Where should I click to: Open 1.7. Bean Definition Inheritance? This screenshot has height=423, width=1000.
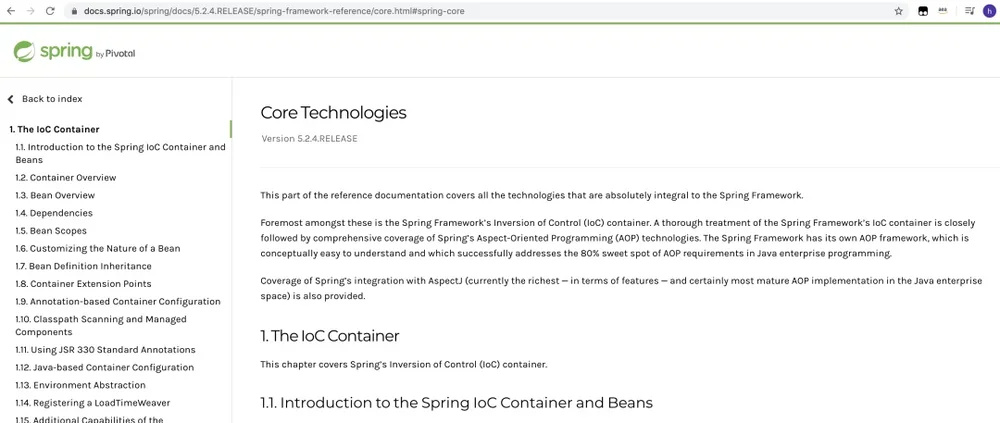84,266
